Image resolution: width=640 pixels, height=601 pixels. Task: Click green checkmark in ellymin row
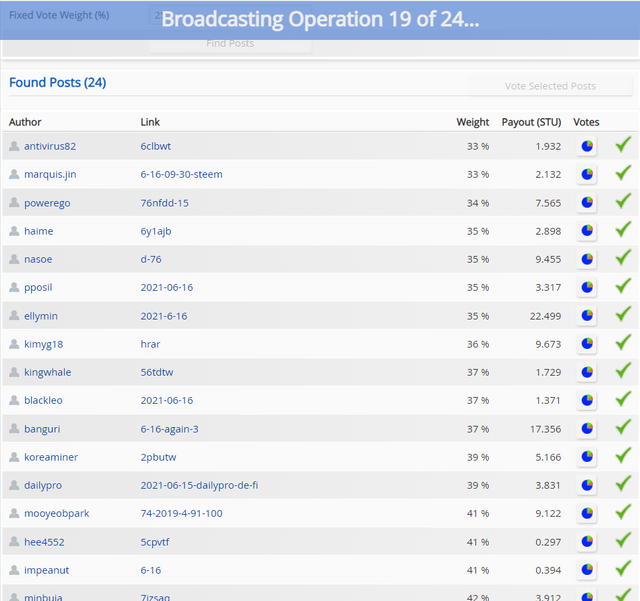tap(623, 314)
